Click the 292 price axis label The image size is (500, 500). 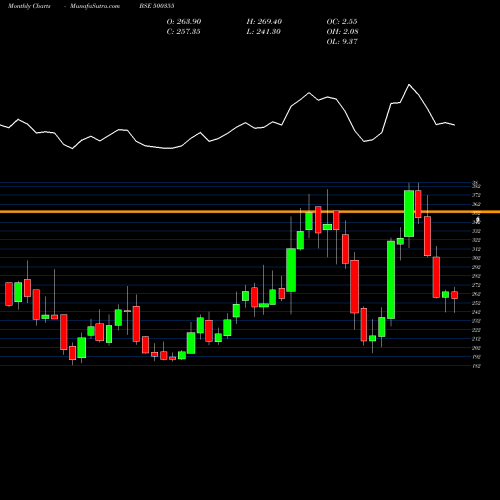click(476, 267)
